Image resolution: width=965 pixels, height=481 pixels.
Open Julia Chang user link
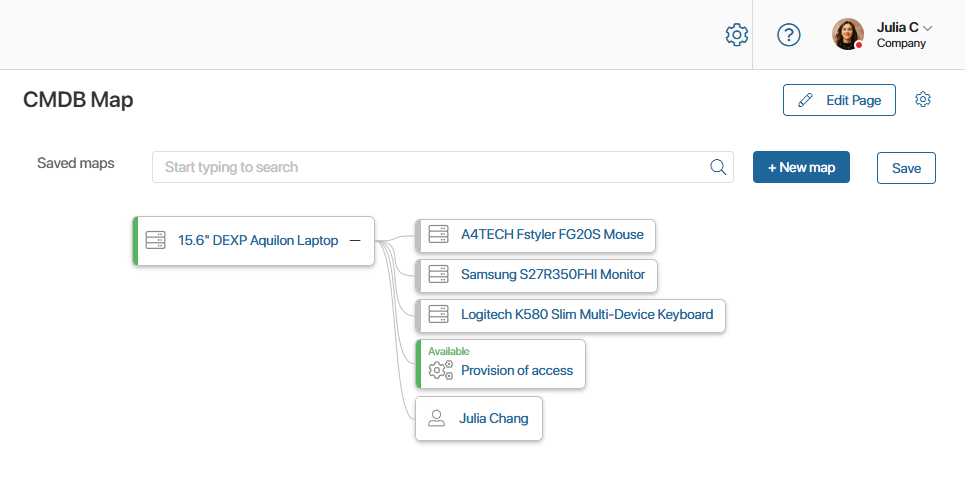[494, 418]
